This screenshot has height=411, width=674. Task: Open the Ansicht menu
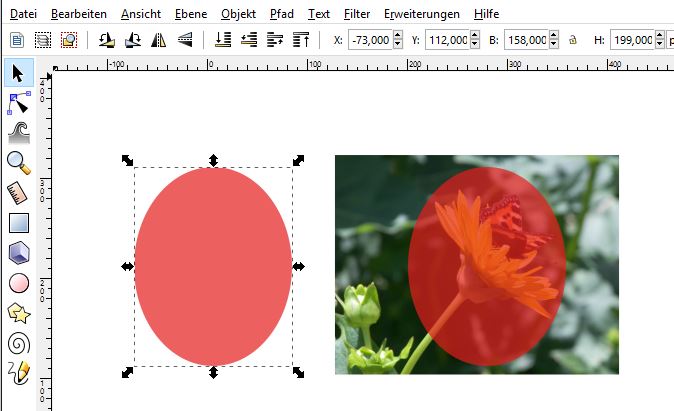pos(141,14)
